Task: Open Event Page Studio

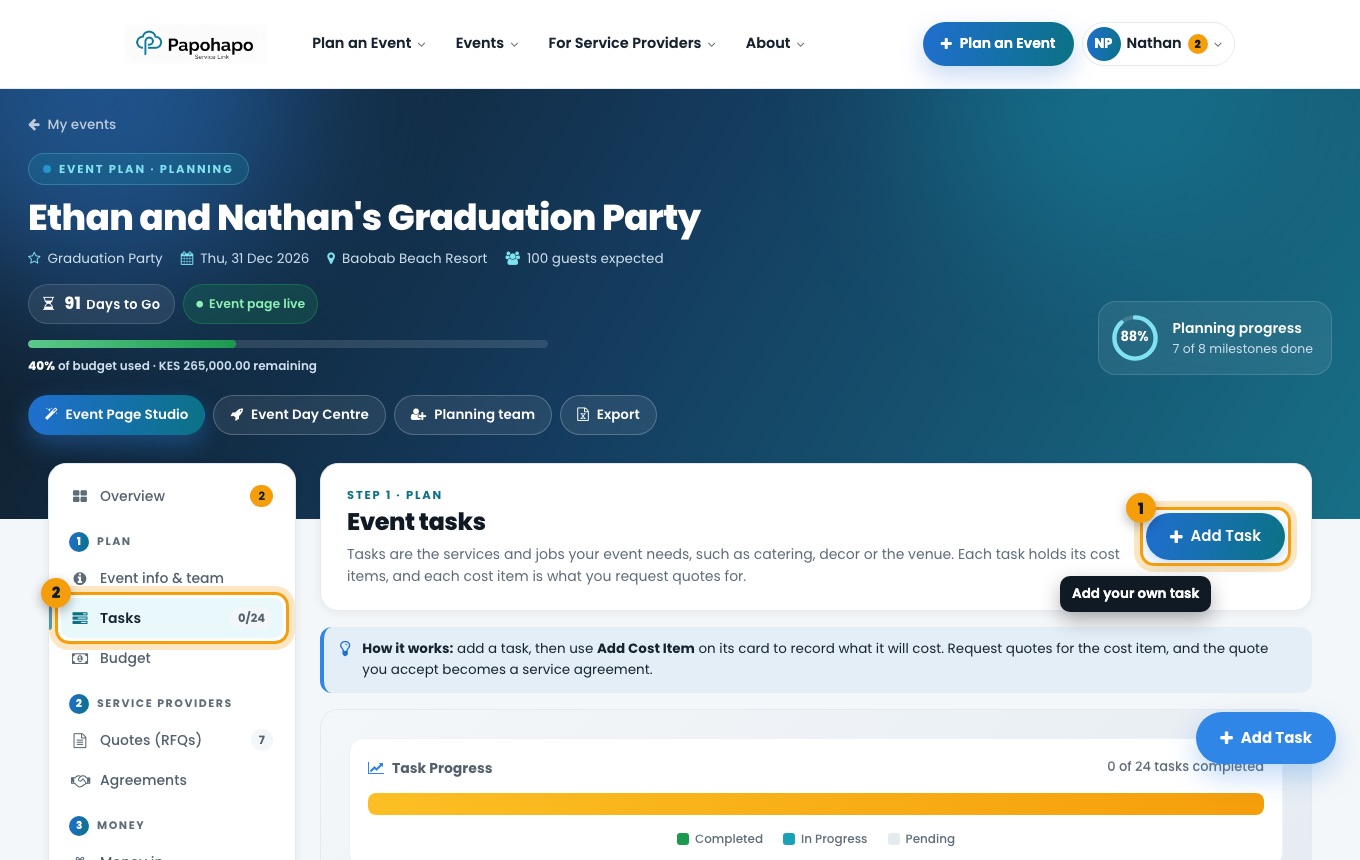Action: click(116, 415)
